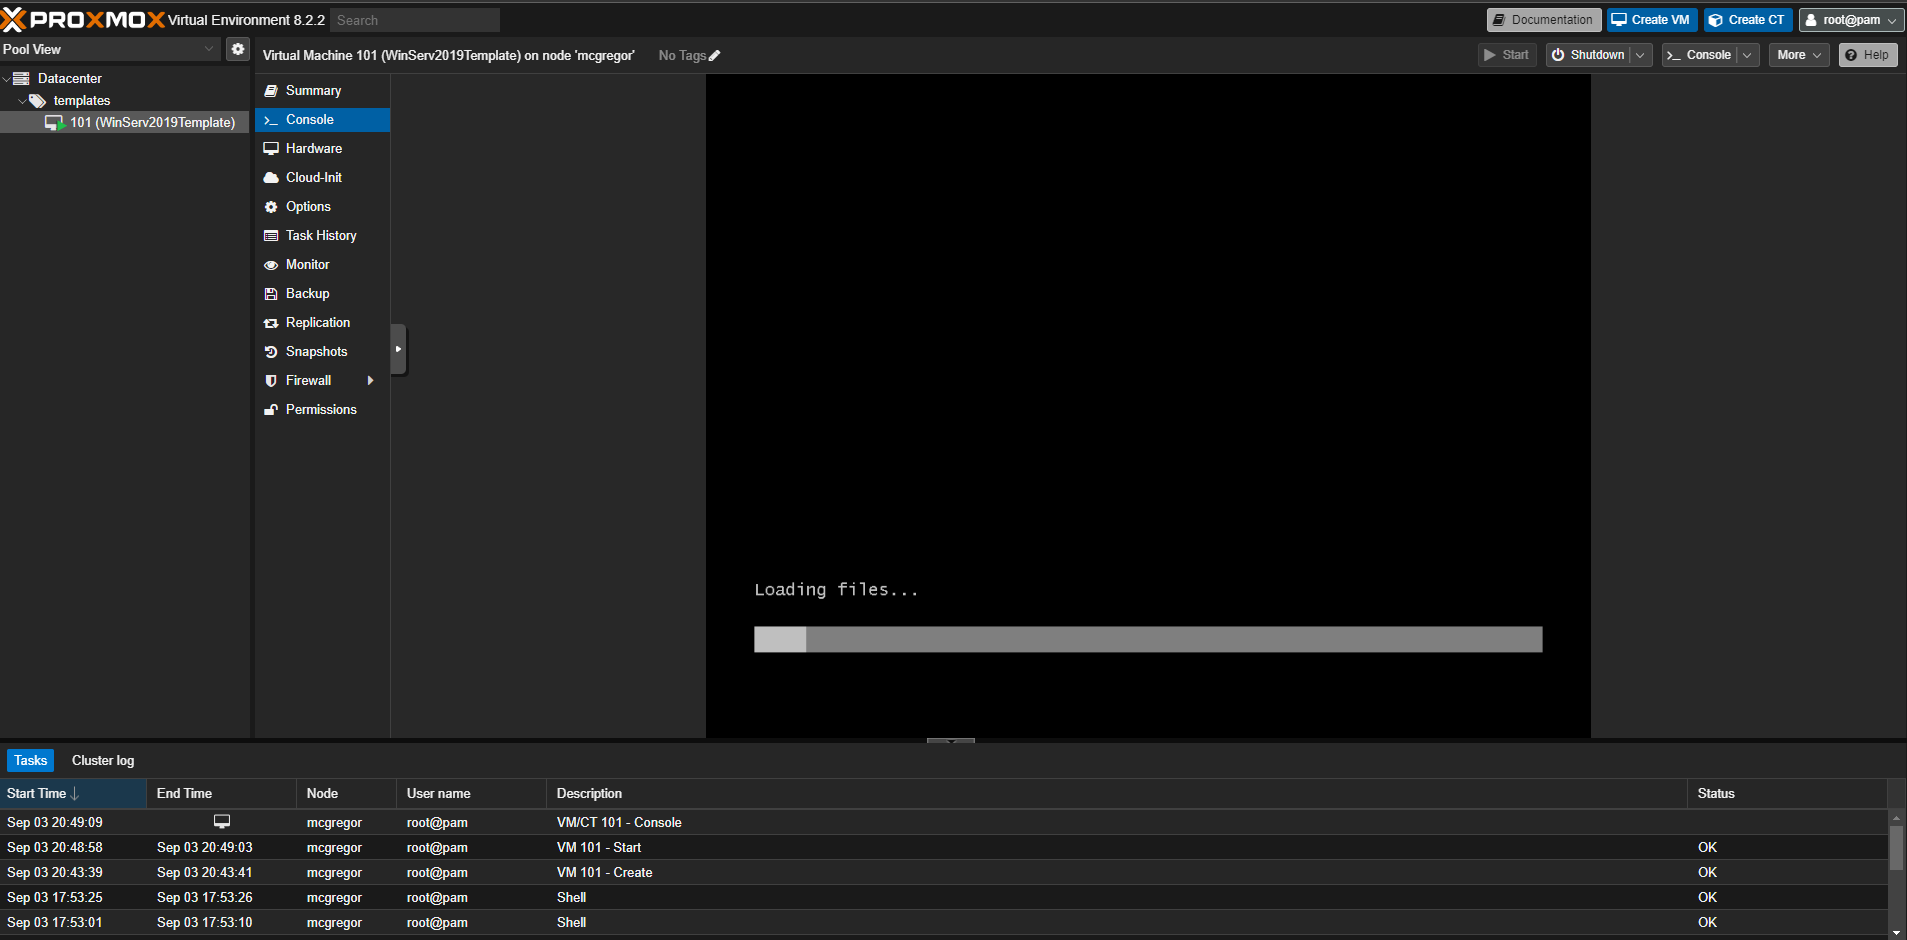
Task: Expand the Firewall submenu arrow
Action: coord(371,381)
